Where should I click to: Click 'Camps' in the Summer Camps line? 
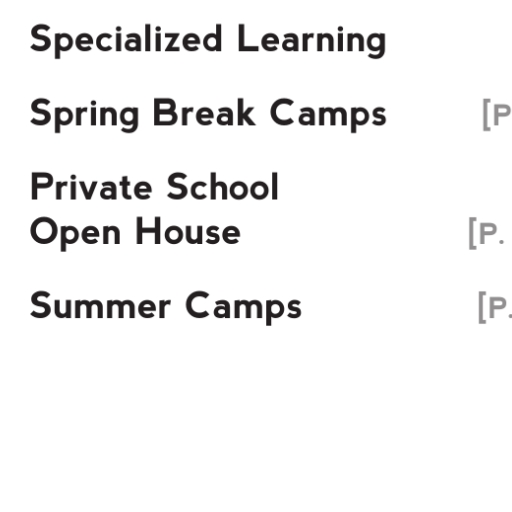tap(243, 308)
